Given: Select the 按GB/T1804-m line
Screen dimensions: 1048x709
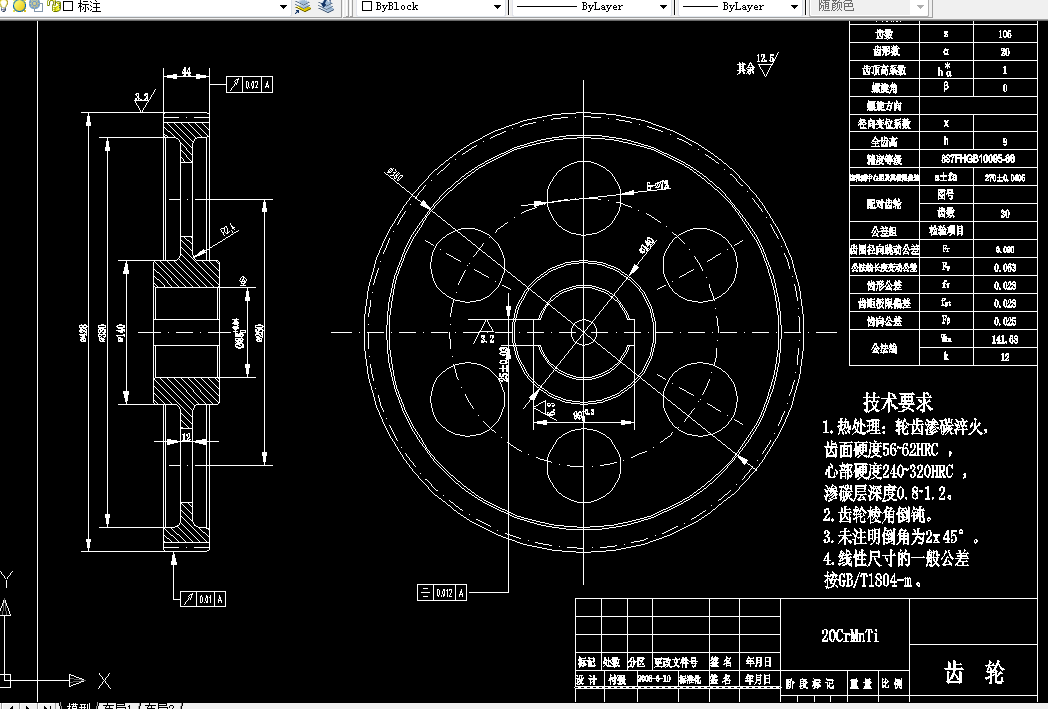Looking at the screenshot, I should pos(872,580).
